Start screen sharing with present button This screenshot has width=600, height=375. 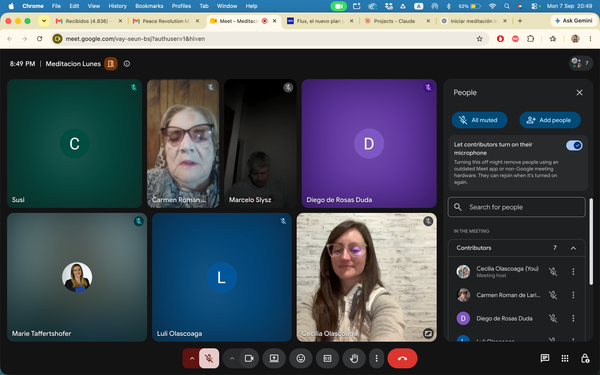point(274,359)
